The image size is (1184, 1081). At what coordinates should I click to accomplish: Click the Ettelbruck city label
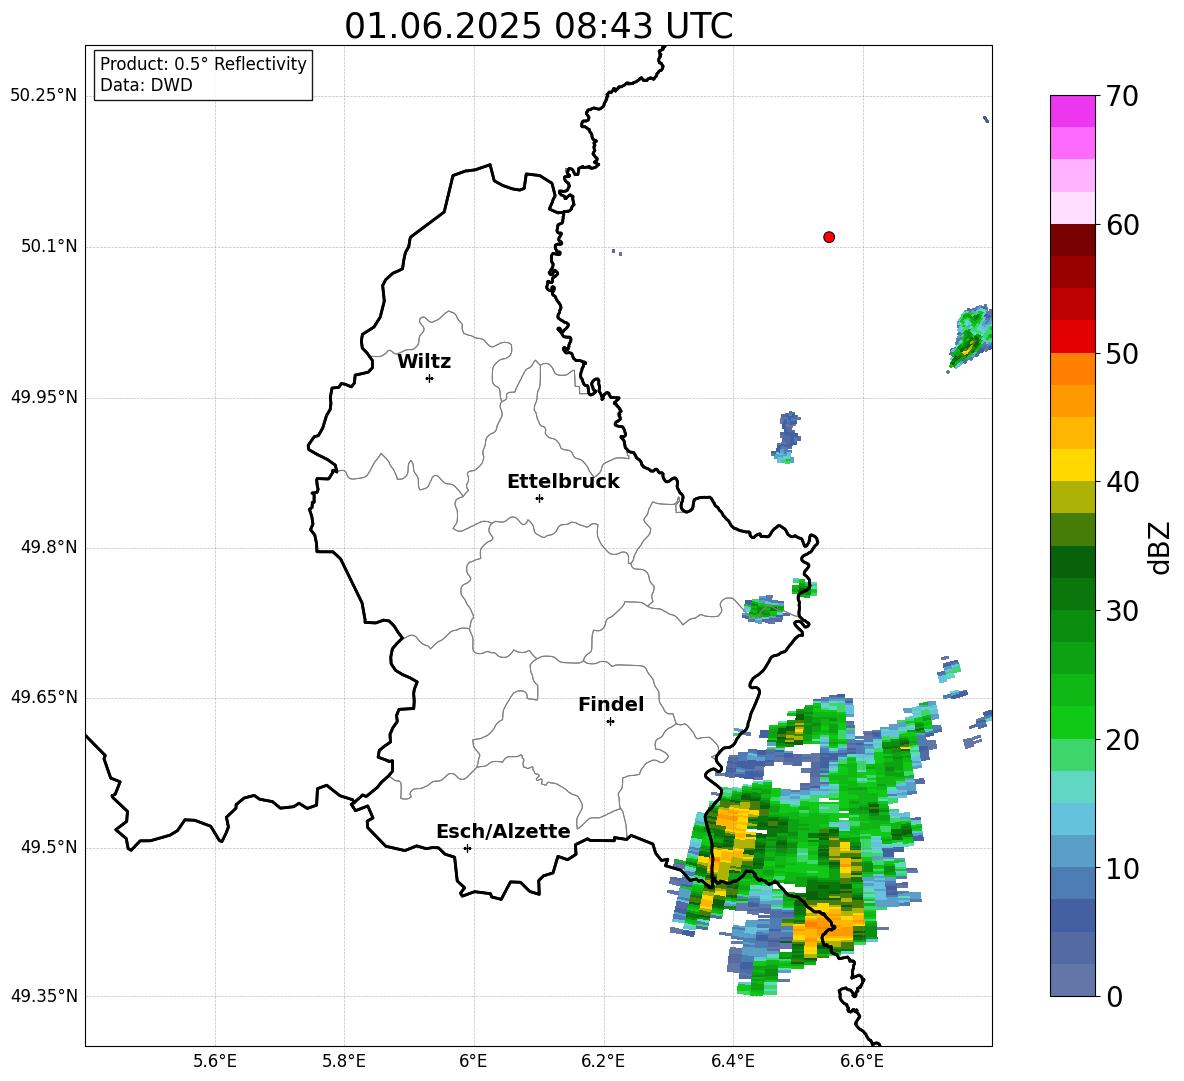(x=563, y=482)
